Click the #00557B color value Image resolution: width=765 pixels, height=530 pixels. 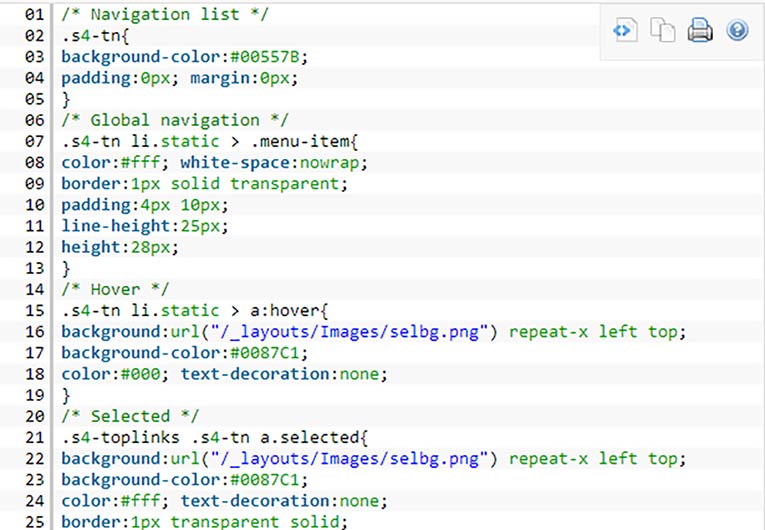[x=264, y=57]
